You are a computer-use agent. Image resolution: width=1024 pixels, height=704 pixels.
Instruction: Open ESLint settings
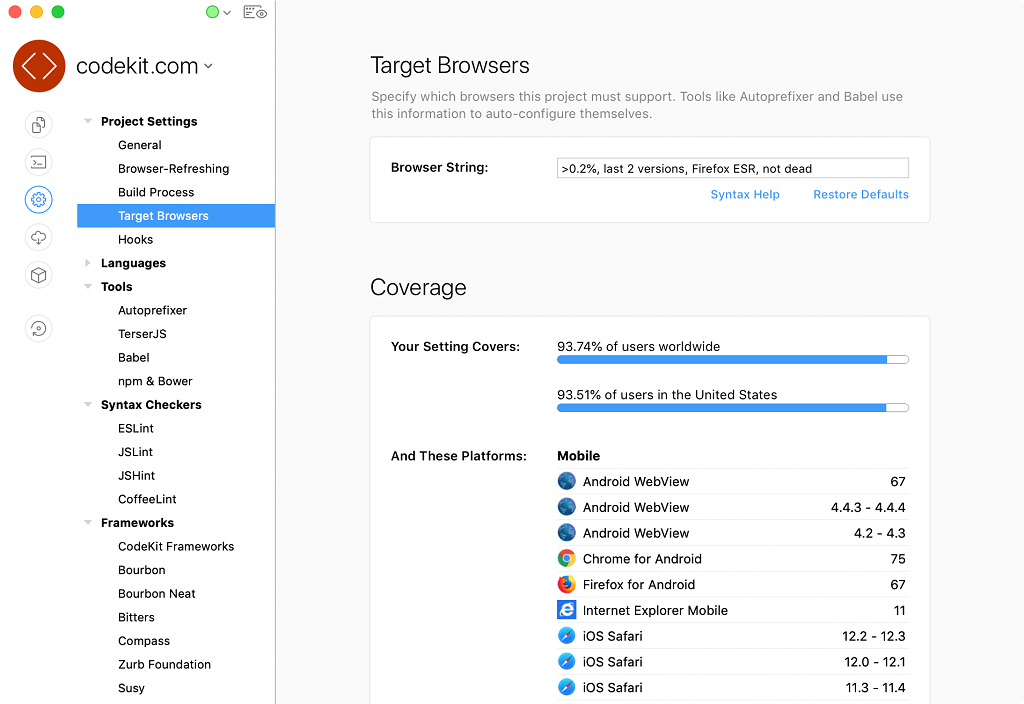pyautogui.click(x=136, y=428)
